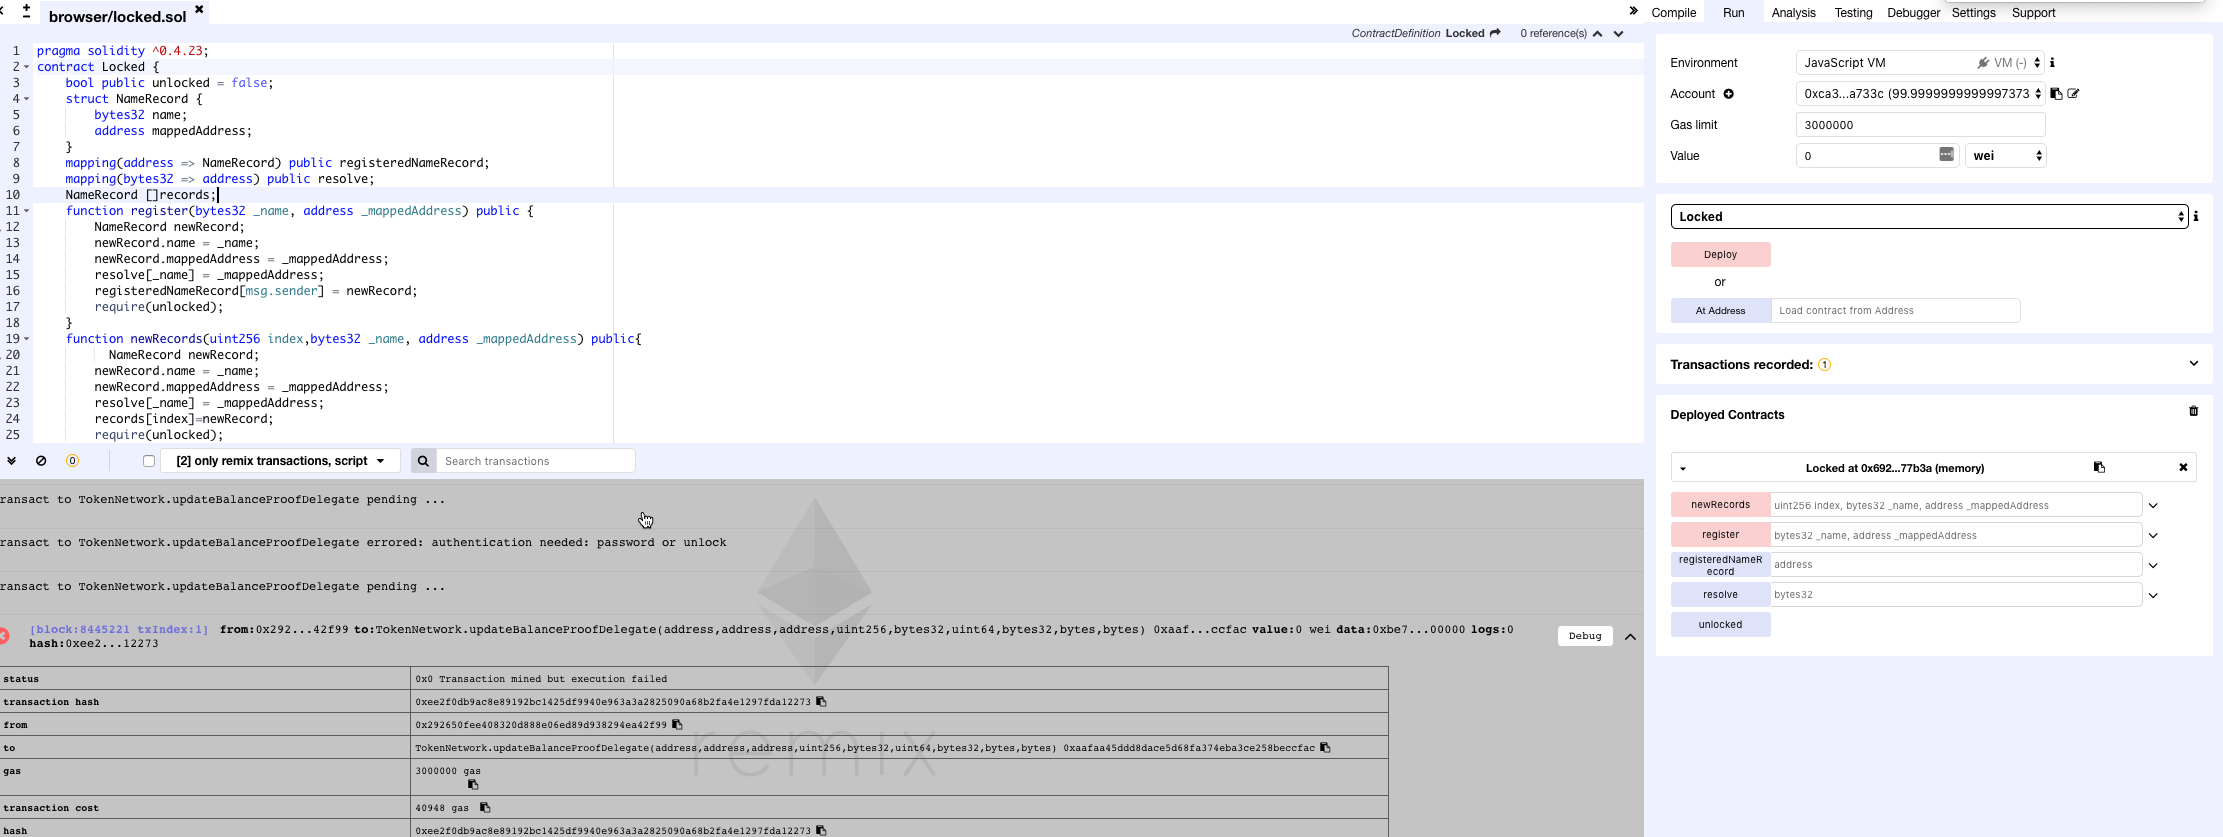Switch to the Testing tab
2223x837 pixels.
coord(1853,13)
